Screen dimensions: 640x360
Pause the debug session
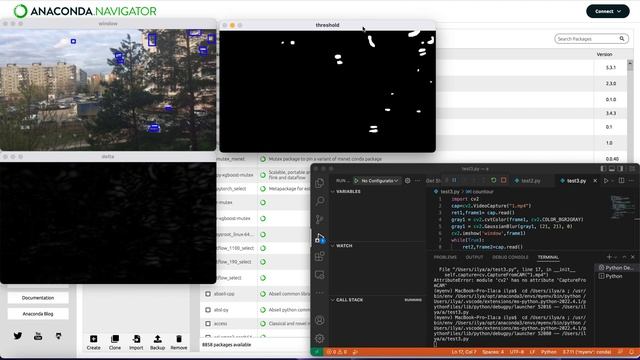point(454,180)
